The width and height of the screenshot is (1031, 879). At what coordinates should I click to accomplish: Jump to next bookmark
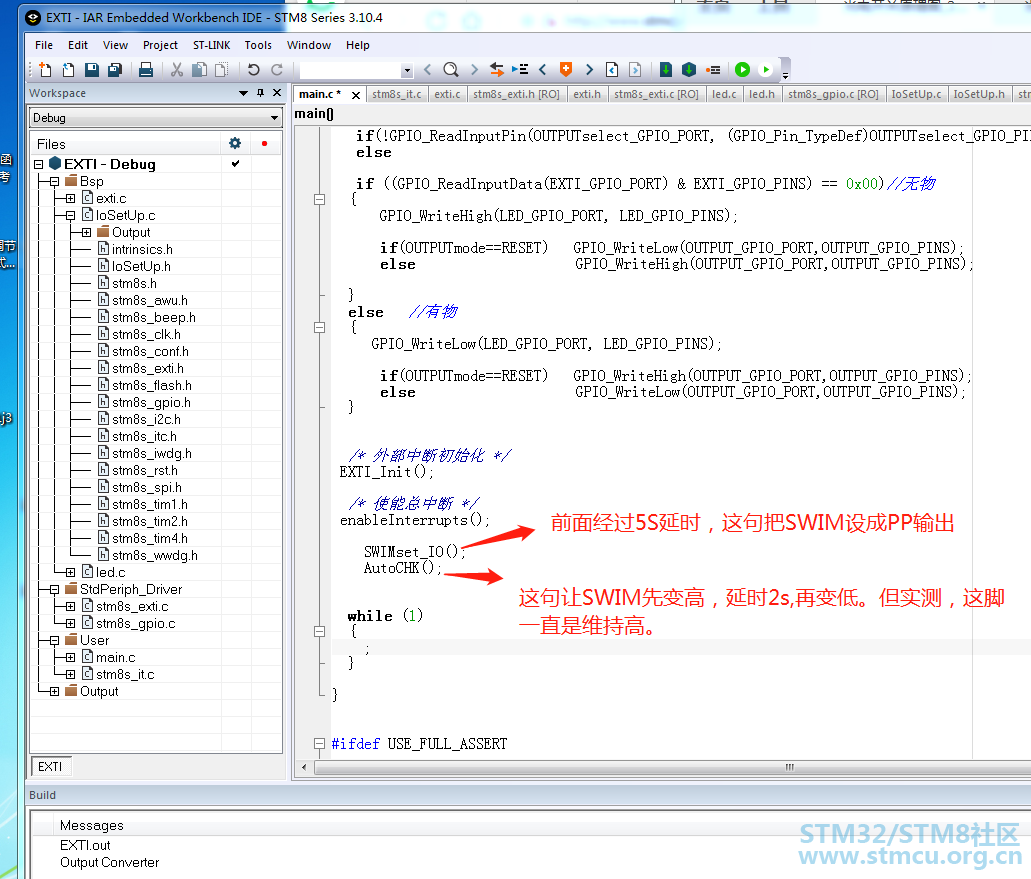(589, 69)
